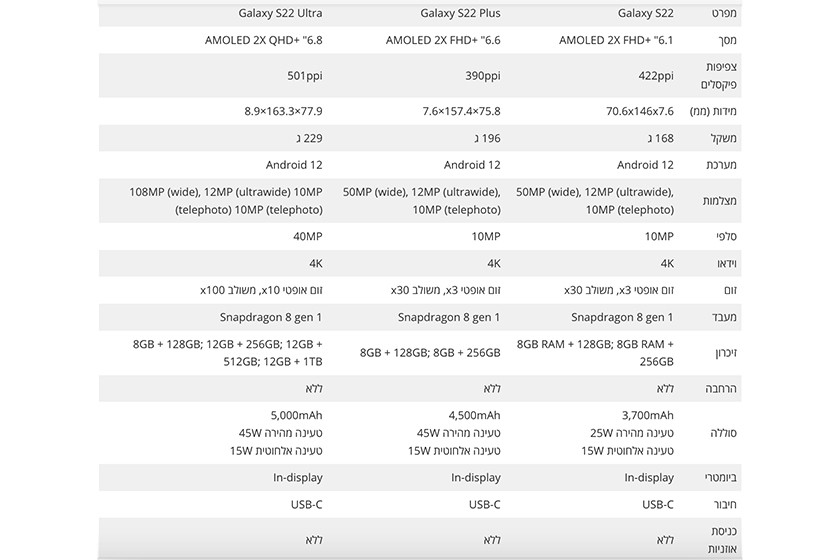Click the 12GB + 1TB memory cell
This screenshot has width=840, height=560.
click(228, 353)
